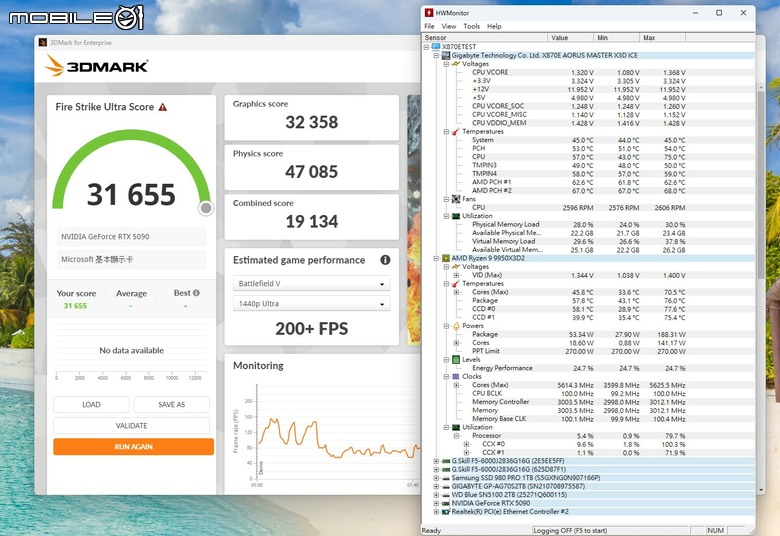
Task: Open the Tools menu in HWMonitor
Action: (471, 26)
